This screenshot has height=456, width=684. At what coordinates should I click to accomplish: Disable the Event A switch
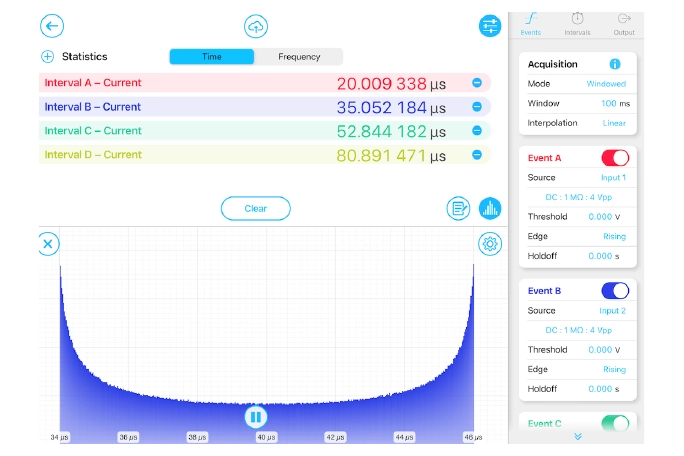point(615,158)
